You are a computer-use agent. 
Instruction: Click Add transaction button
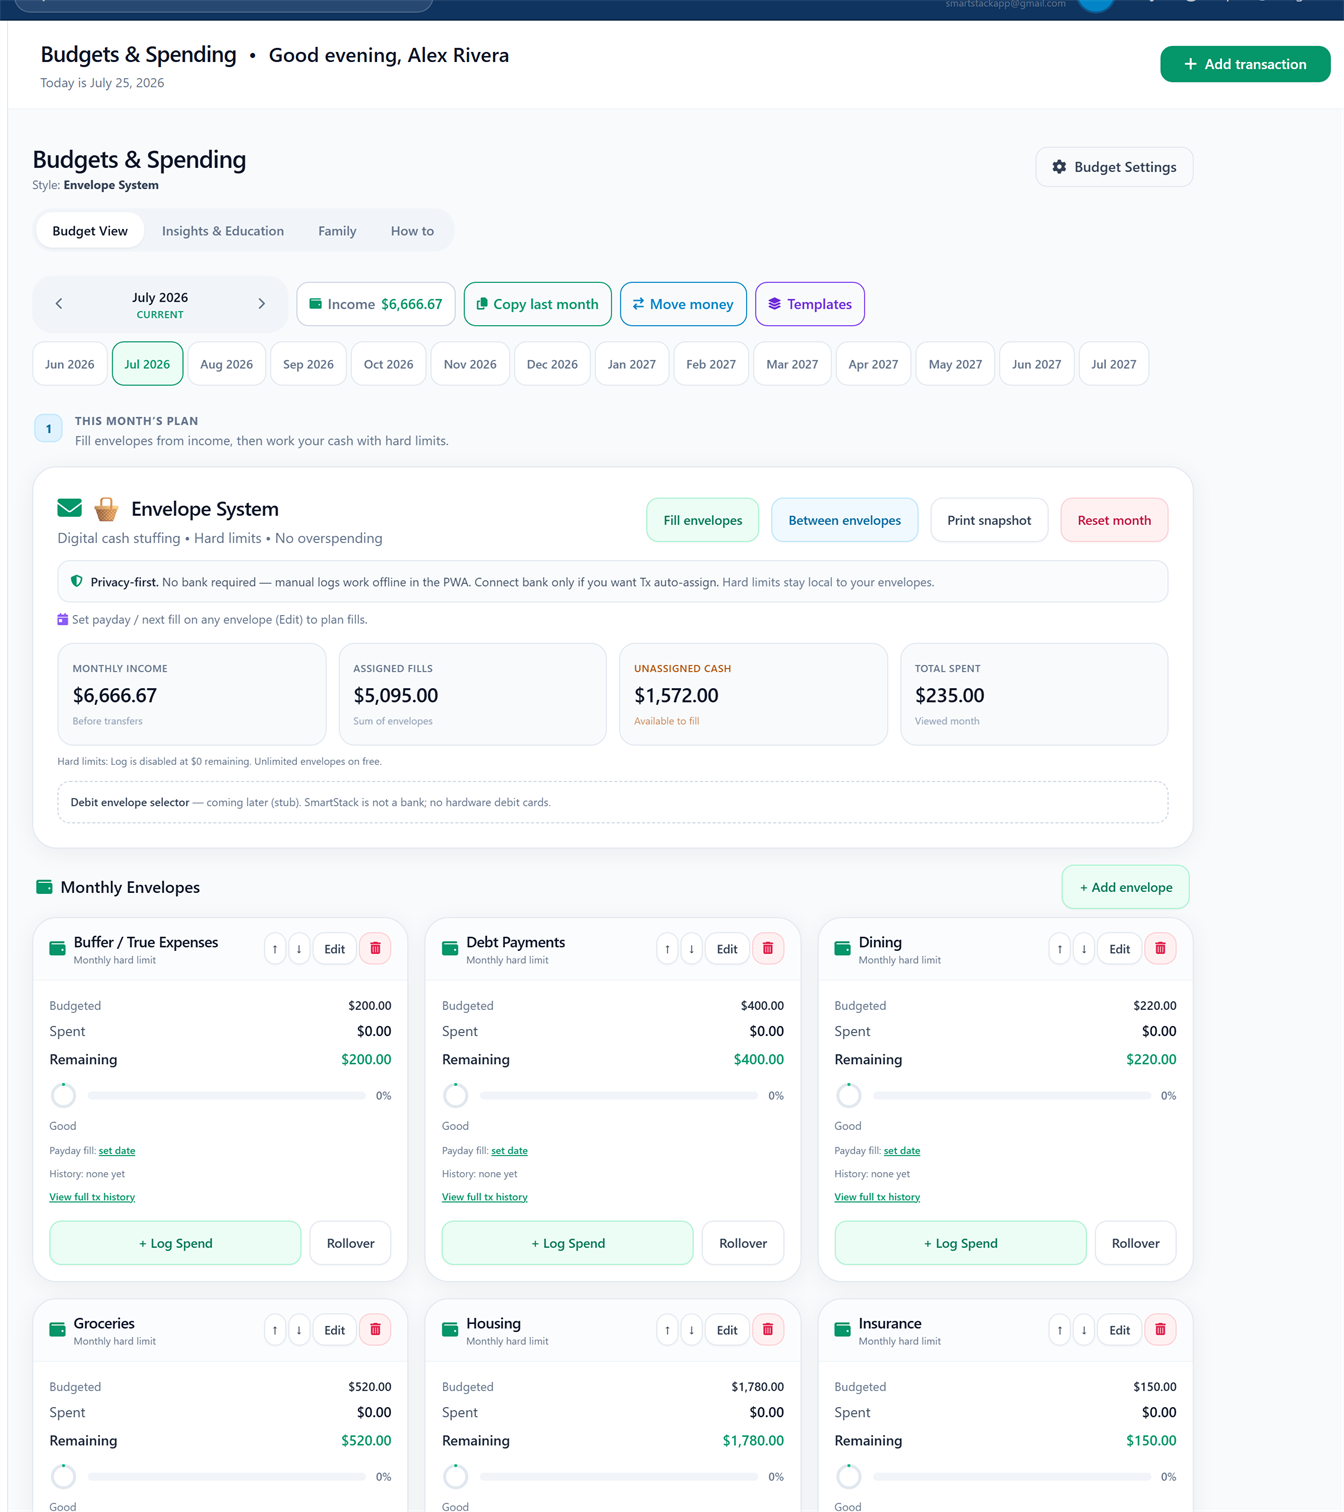1245,64
